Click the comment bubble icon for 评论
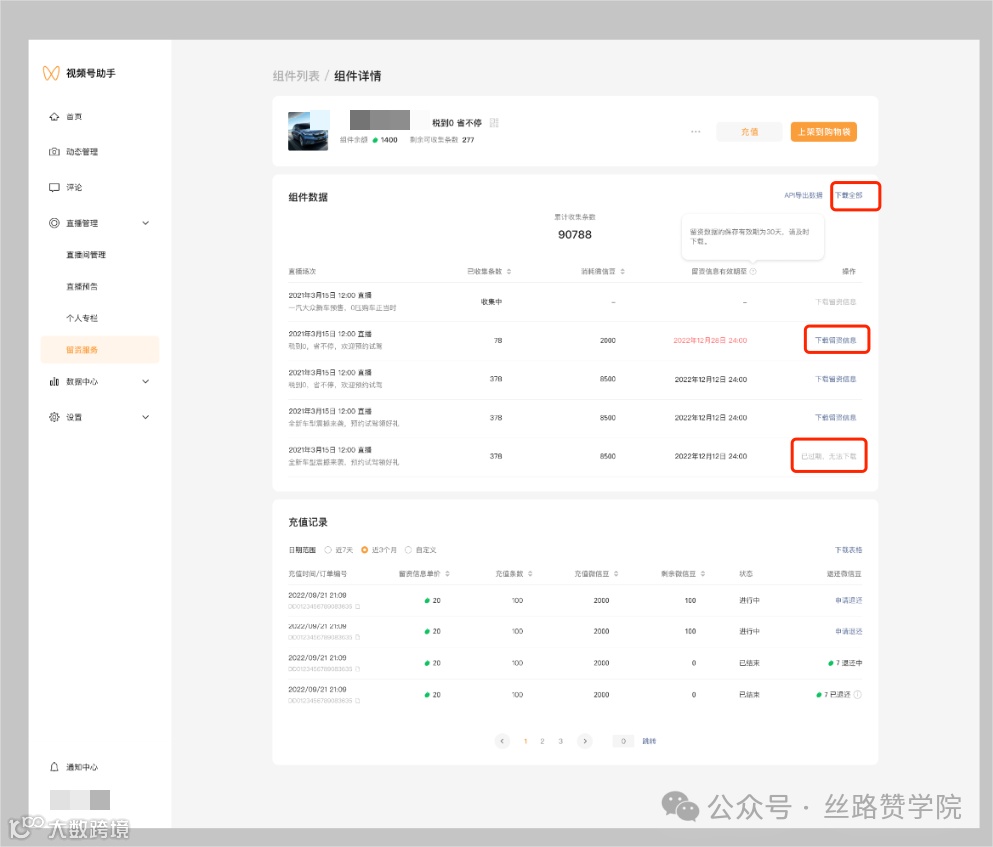The image size is (993, 847). click(x=54, y=188)
